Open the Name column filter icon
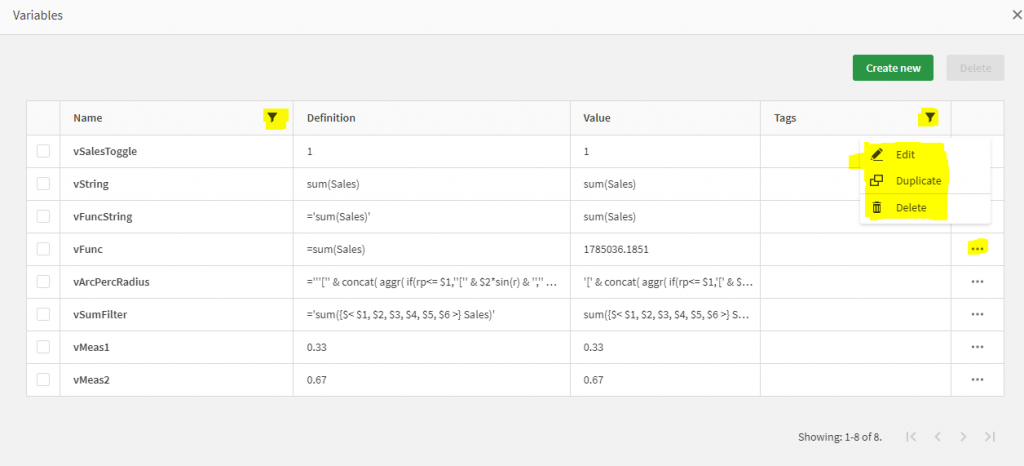This screenshot has width=1024, height=466. (273, 118)
